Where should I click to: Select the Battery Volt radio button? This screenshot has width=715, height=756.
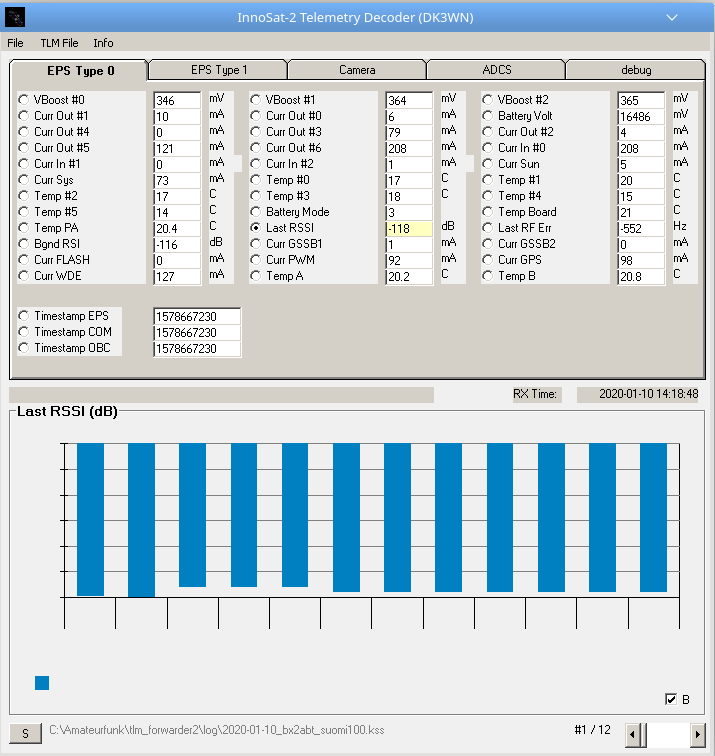(488, 116)
